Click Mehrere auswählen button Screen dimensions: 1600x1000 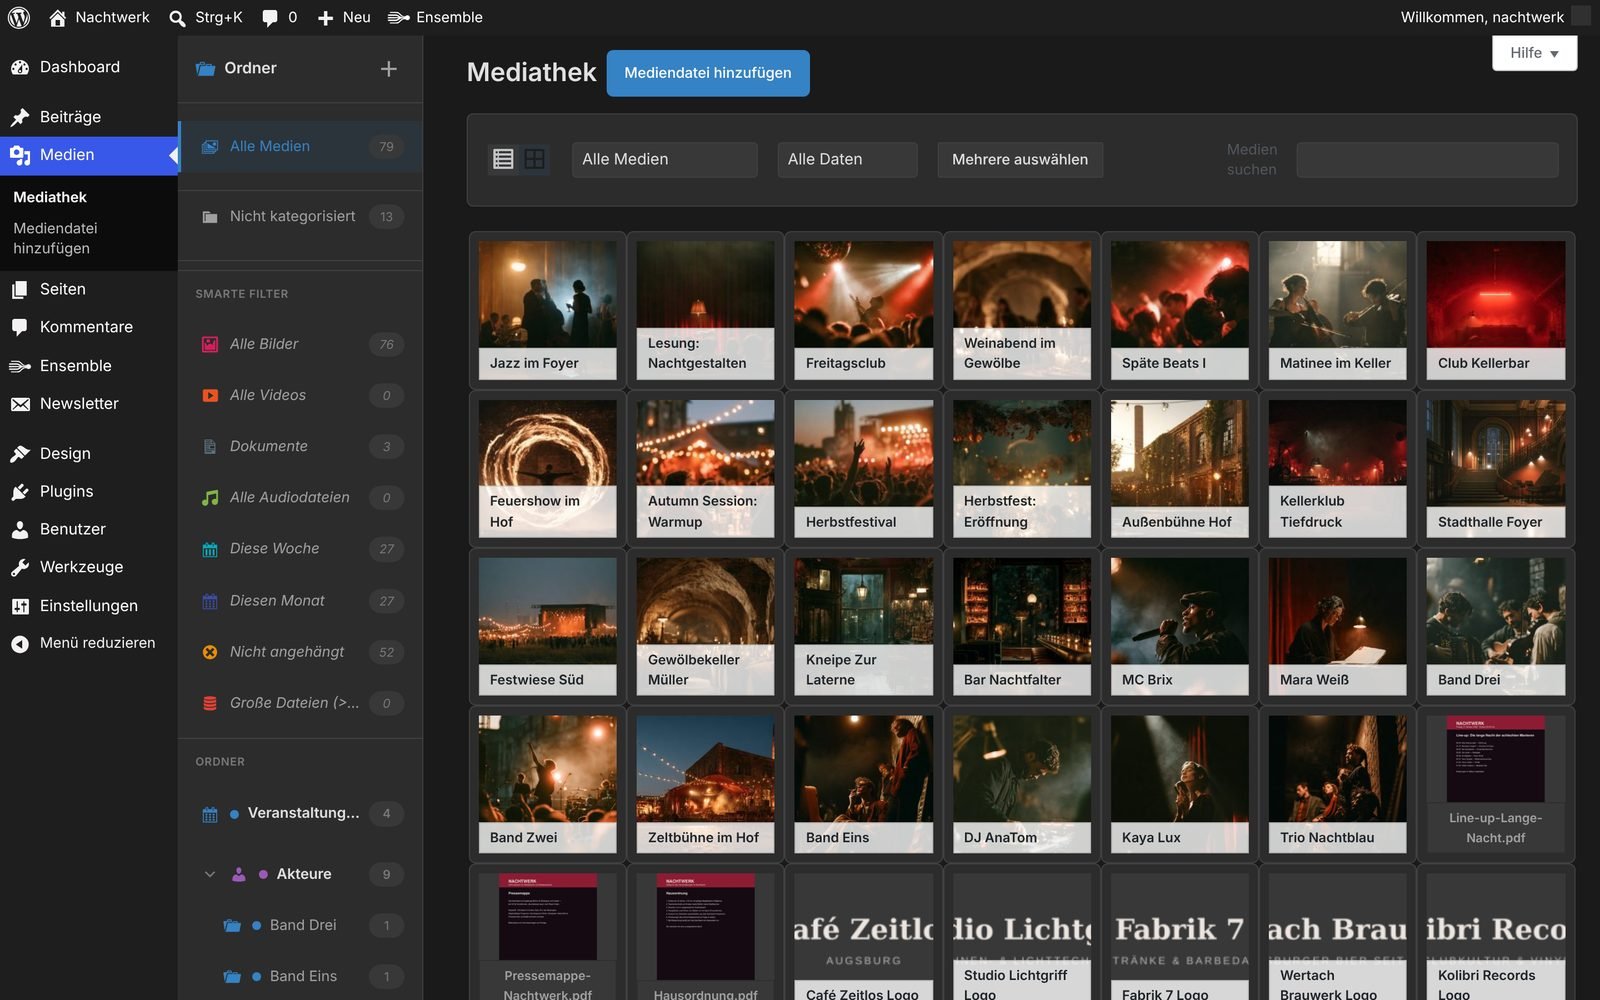1020,159
